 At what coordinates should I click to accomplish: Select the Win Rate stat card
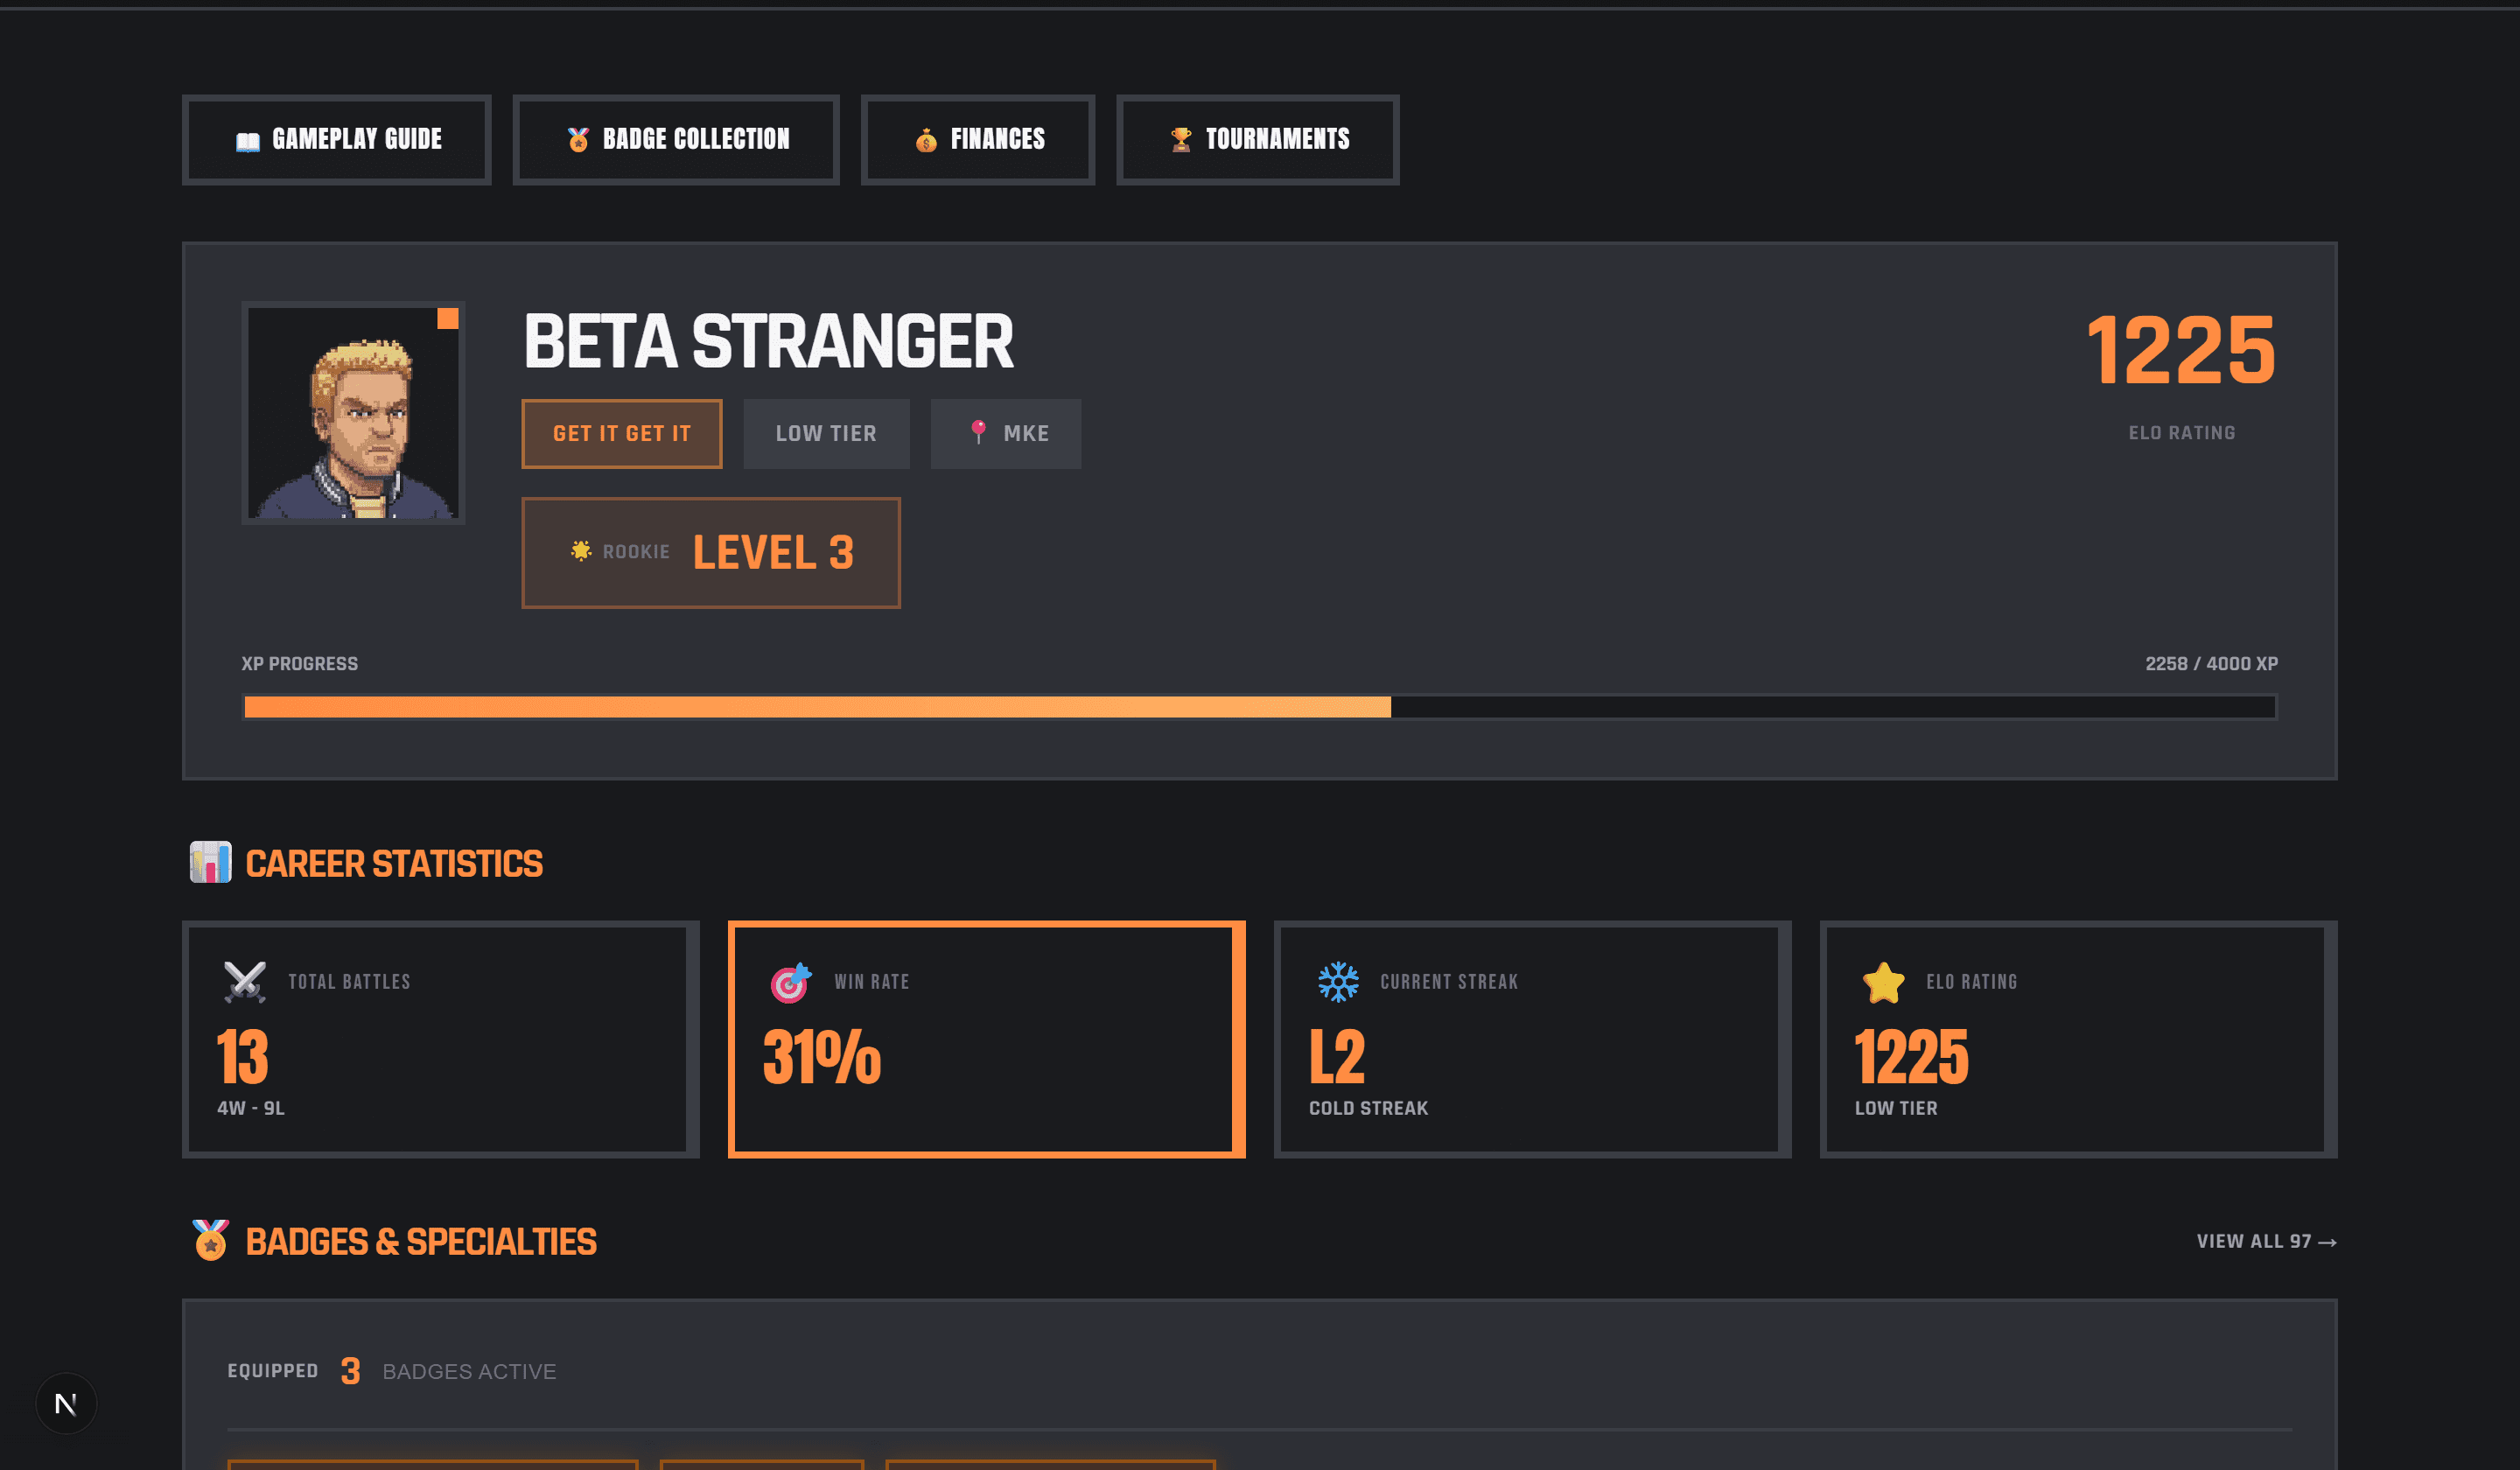click(x=986, y=1039)
